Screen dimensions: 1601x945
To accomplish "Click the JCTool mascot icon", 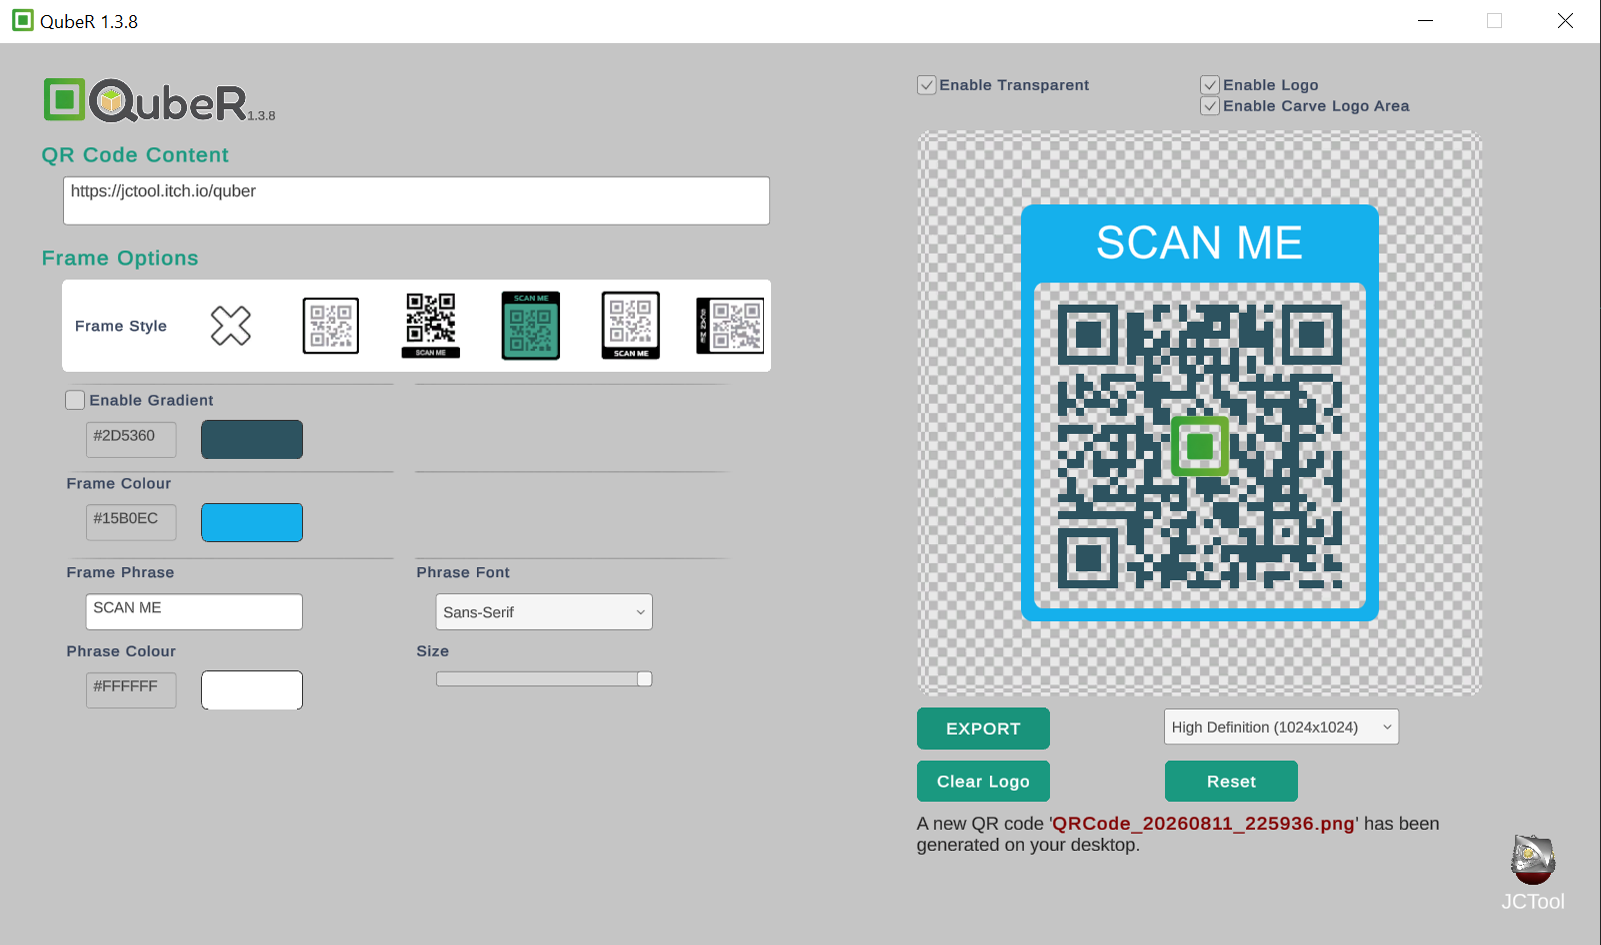I will 1533,860.
